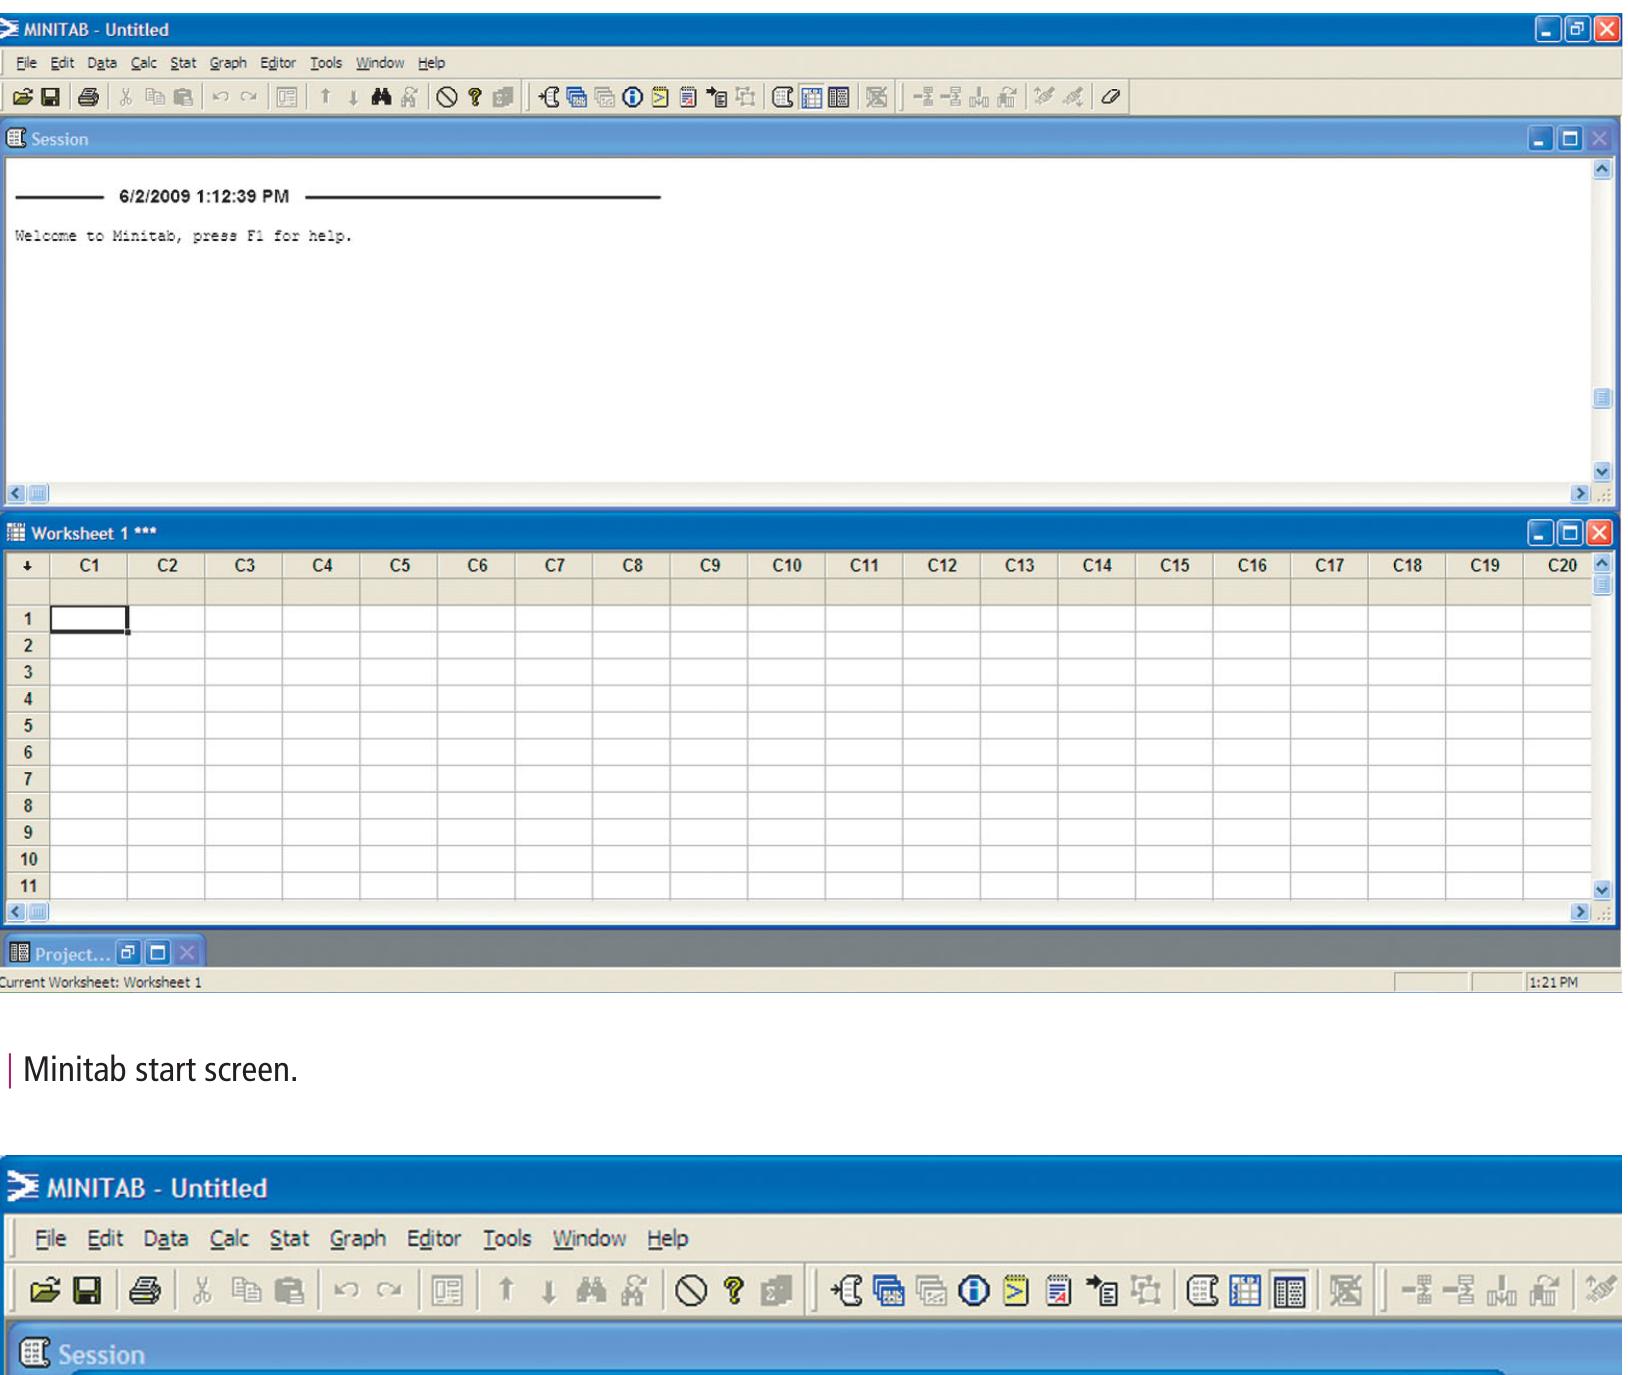Click Print Window icon in full start screen

(88, 97)
